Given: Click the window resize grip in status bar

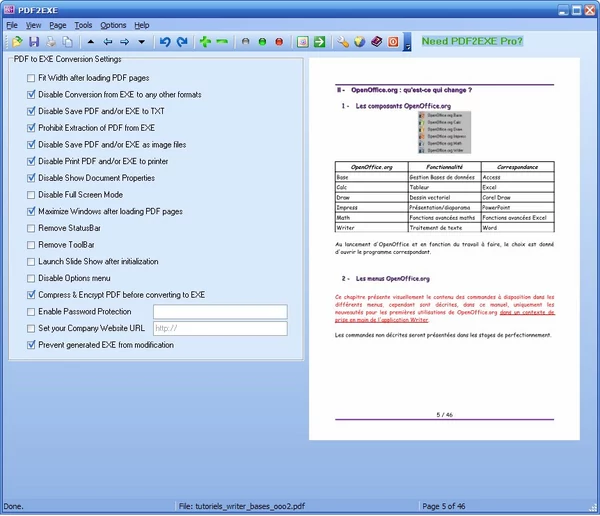Looking at the screenshot, I should [x=592, y=508].
